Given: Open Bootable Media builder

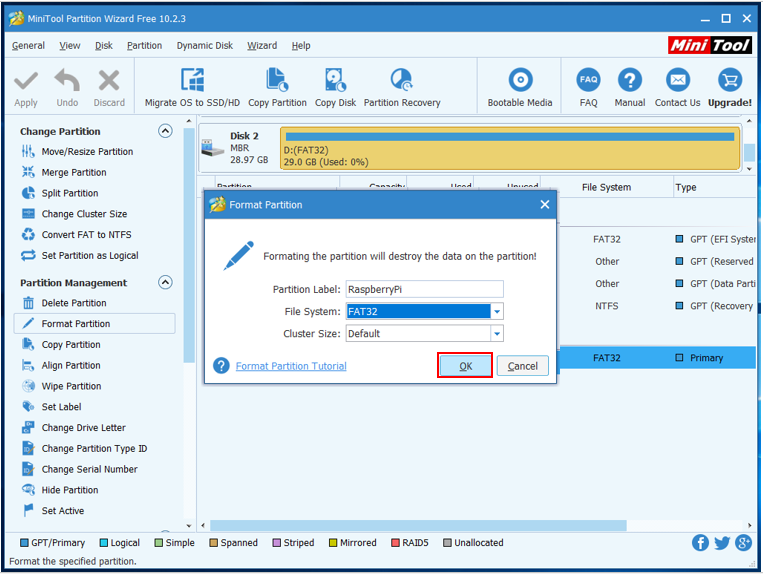Looking at the screenshot, I should pyautogui.click(x=520, y=88).
